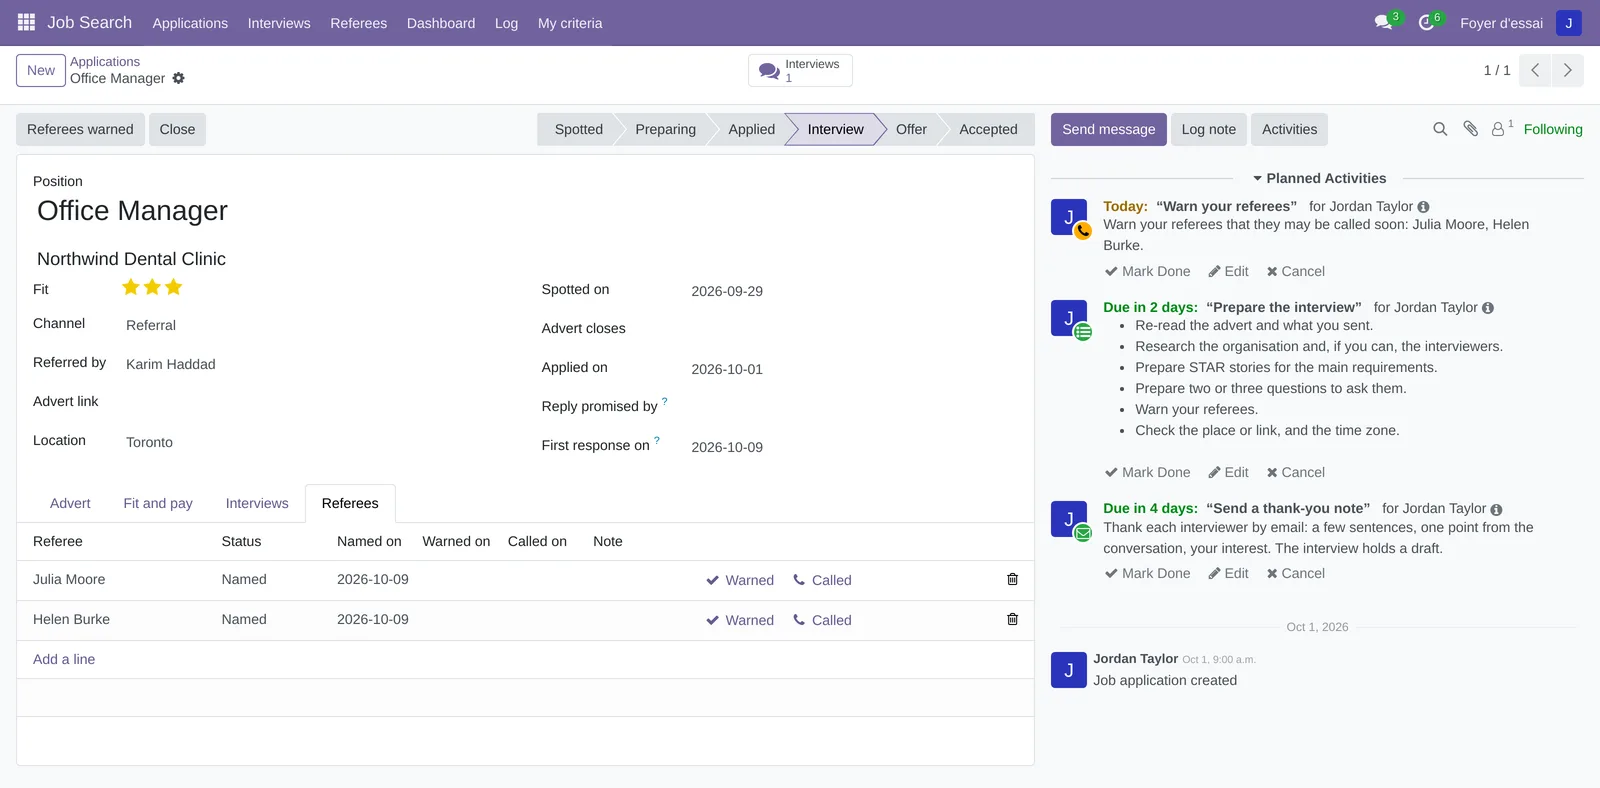Open the Referees menu in top navbar
This screenshot has height=788, width=1600.
pyautogui.click(x=359, y=23)
